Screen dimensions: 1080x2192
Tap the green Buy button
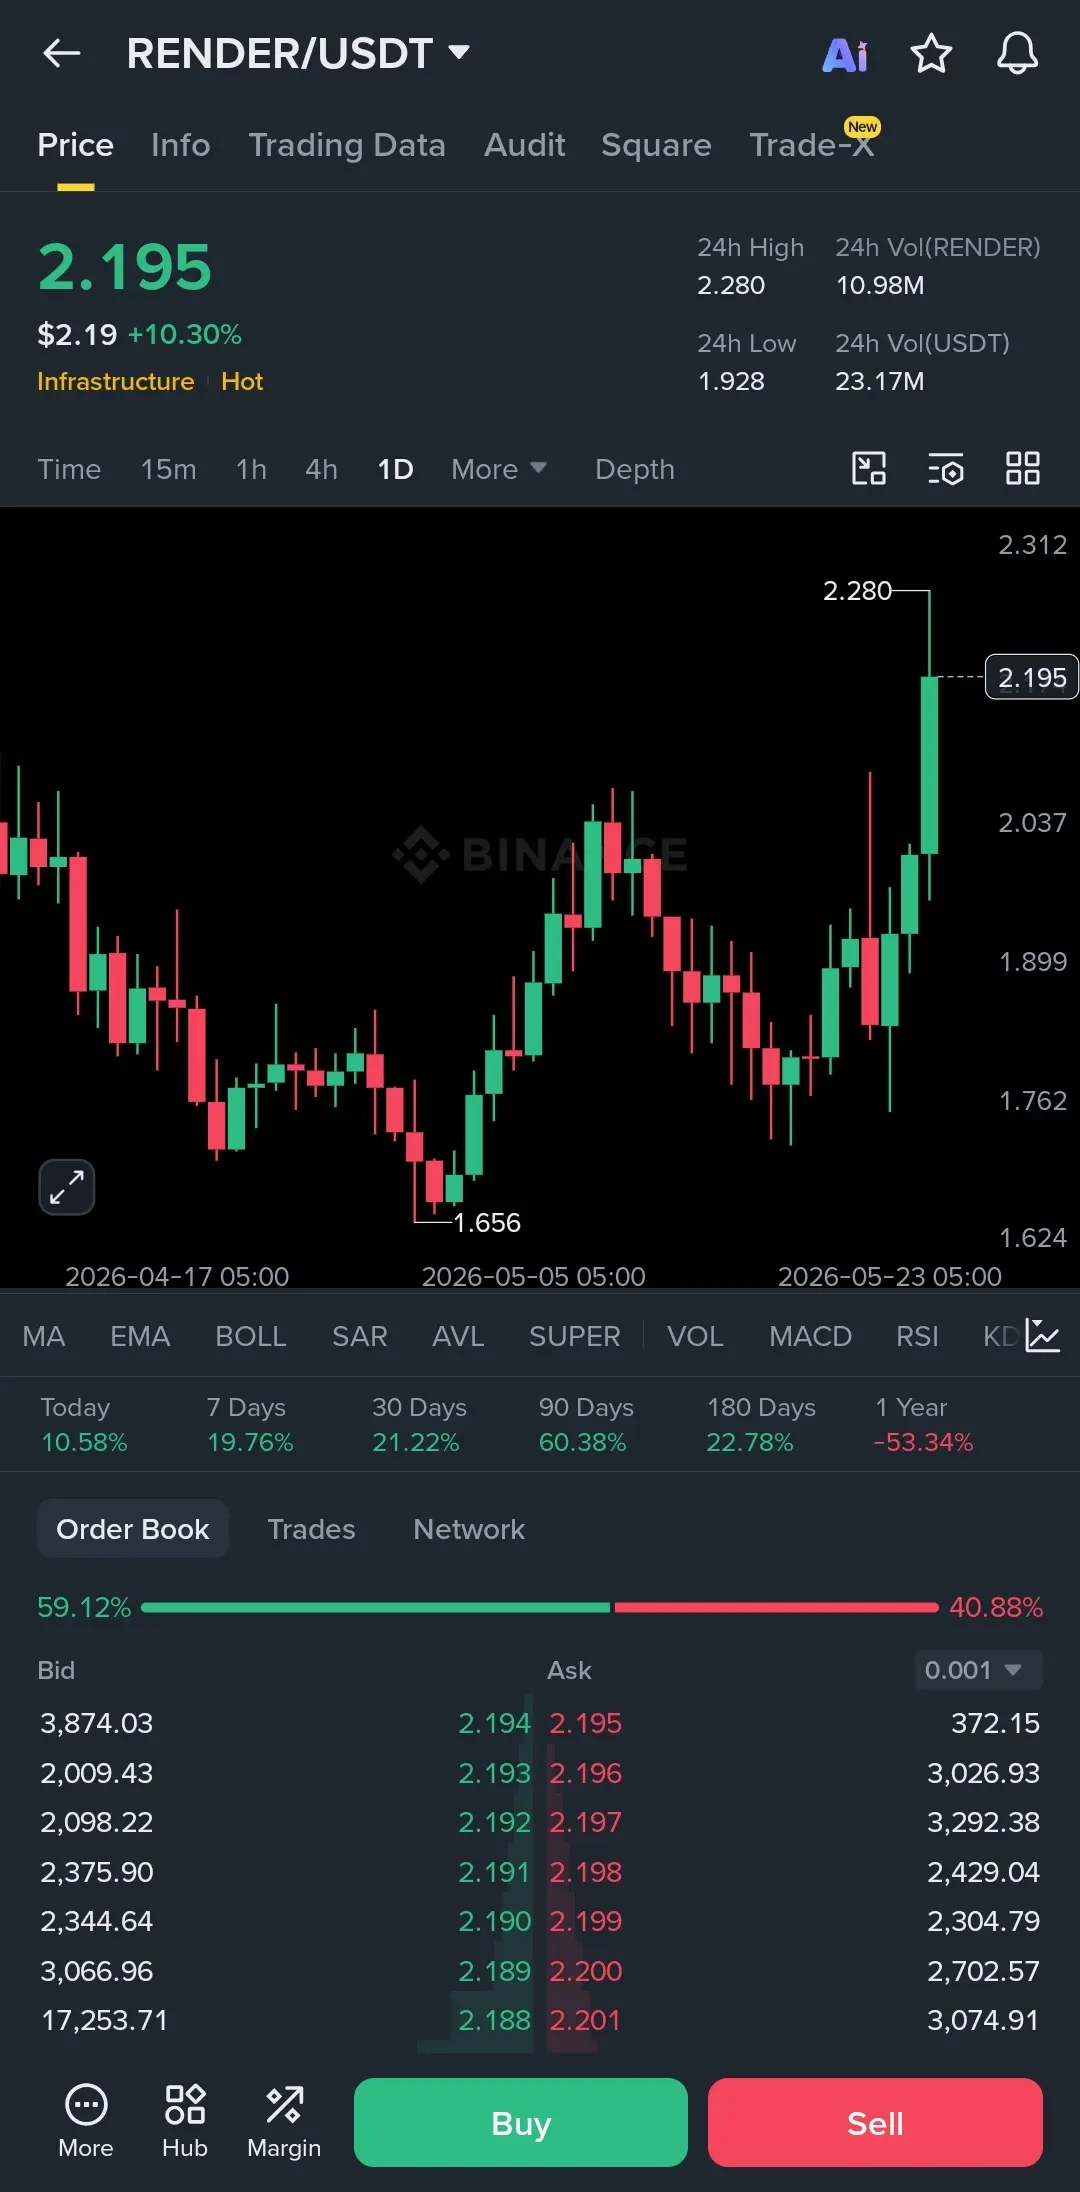coord(521,2122)
